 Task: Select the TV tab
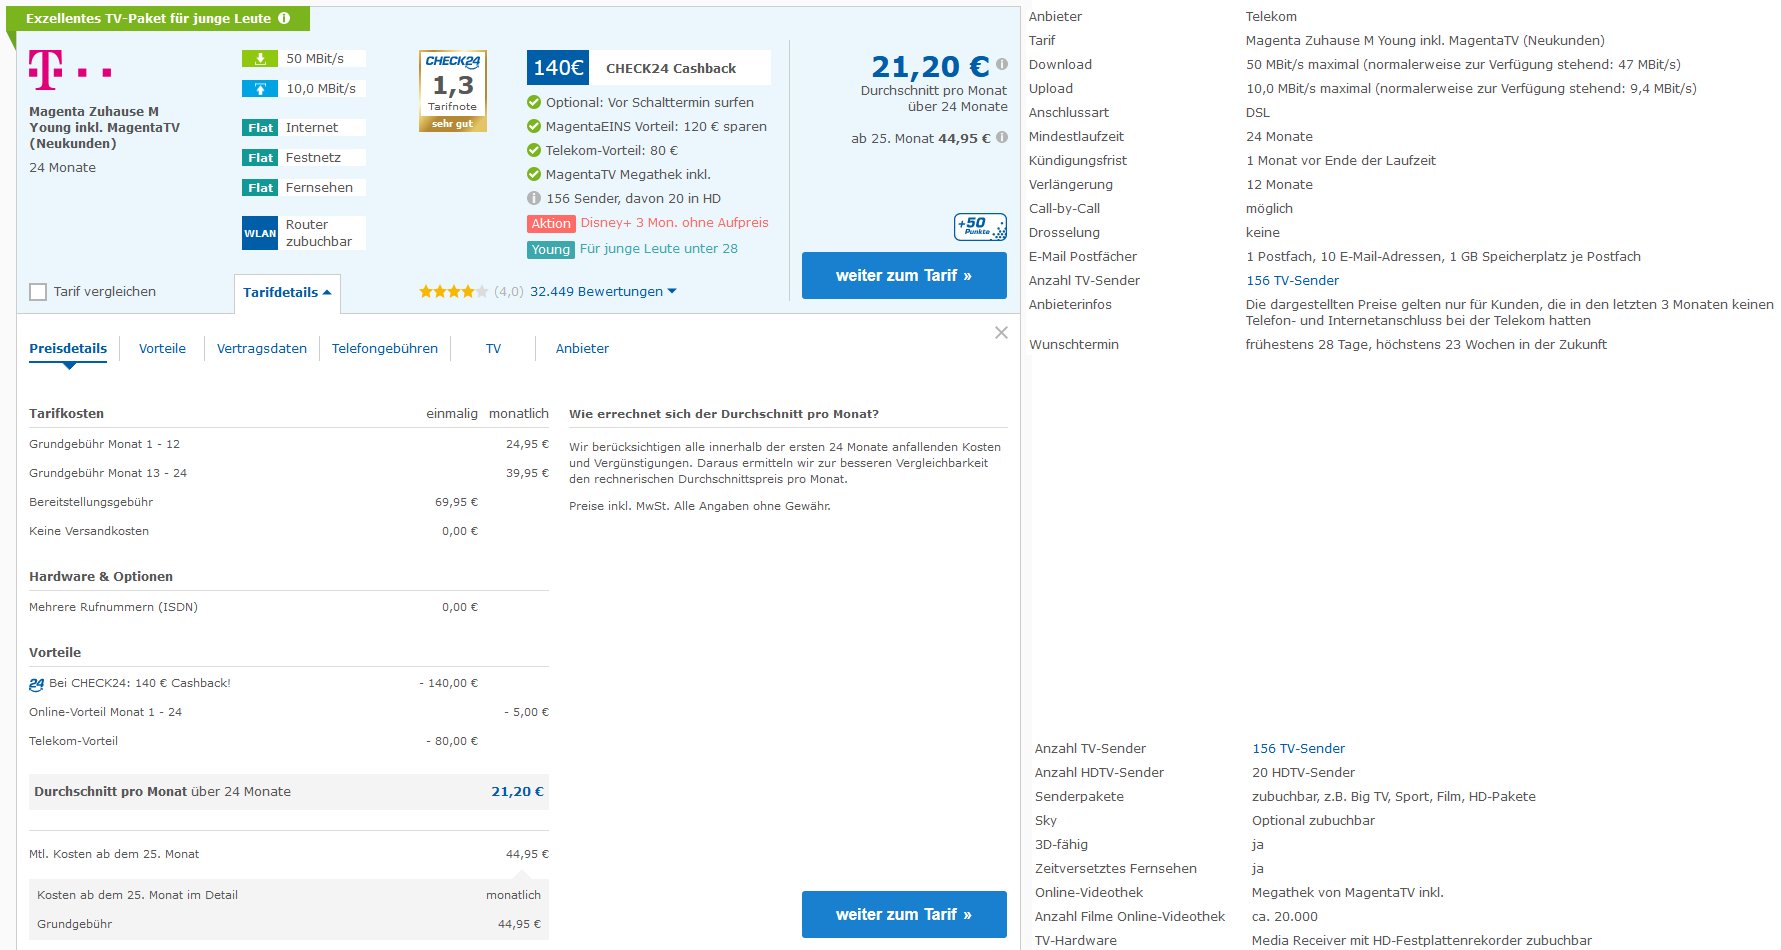pos(493,349)
